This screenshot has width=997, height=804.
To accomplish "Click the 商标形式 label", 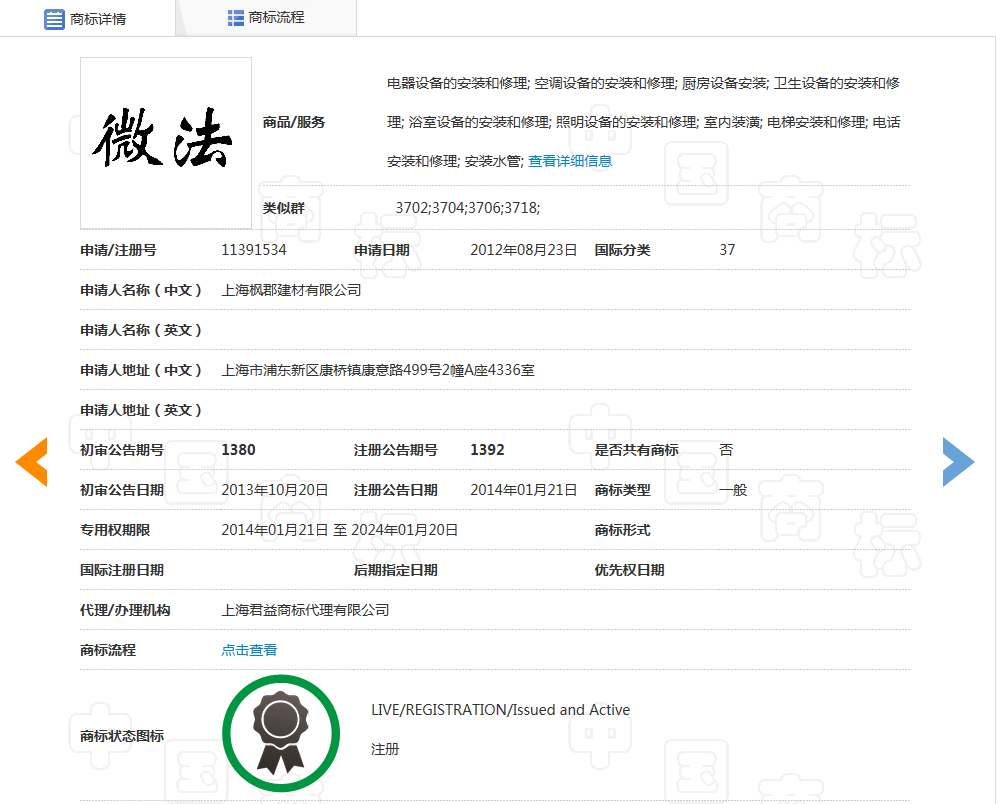I will 622,530.
